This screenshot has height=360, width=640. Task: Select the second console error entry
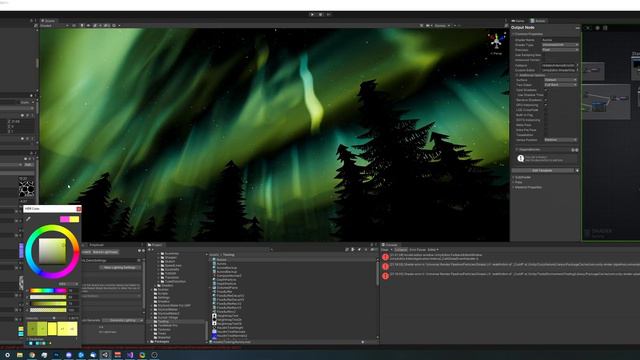510,266
